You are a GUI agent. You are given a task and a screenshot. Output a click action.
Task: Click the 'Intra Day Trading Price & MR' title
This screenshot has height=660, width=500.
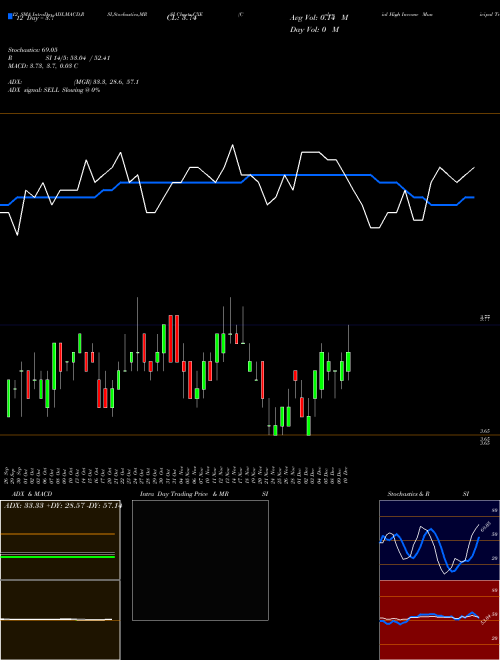coord(184,494)
